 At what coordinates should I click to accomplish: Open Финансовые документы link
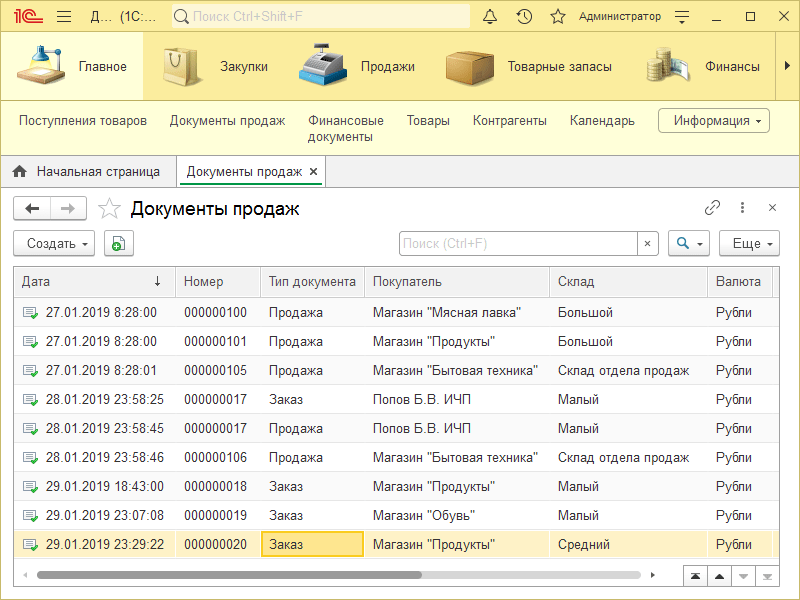[x=345, y=129]
